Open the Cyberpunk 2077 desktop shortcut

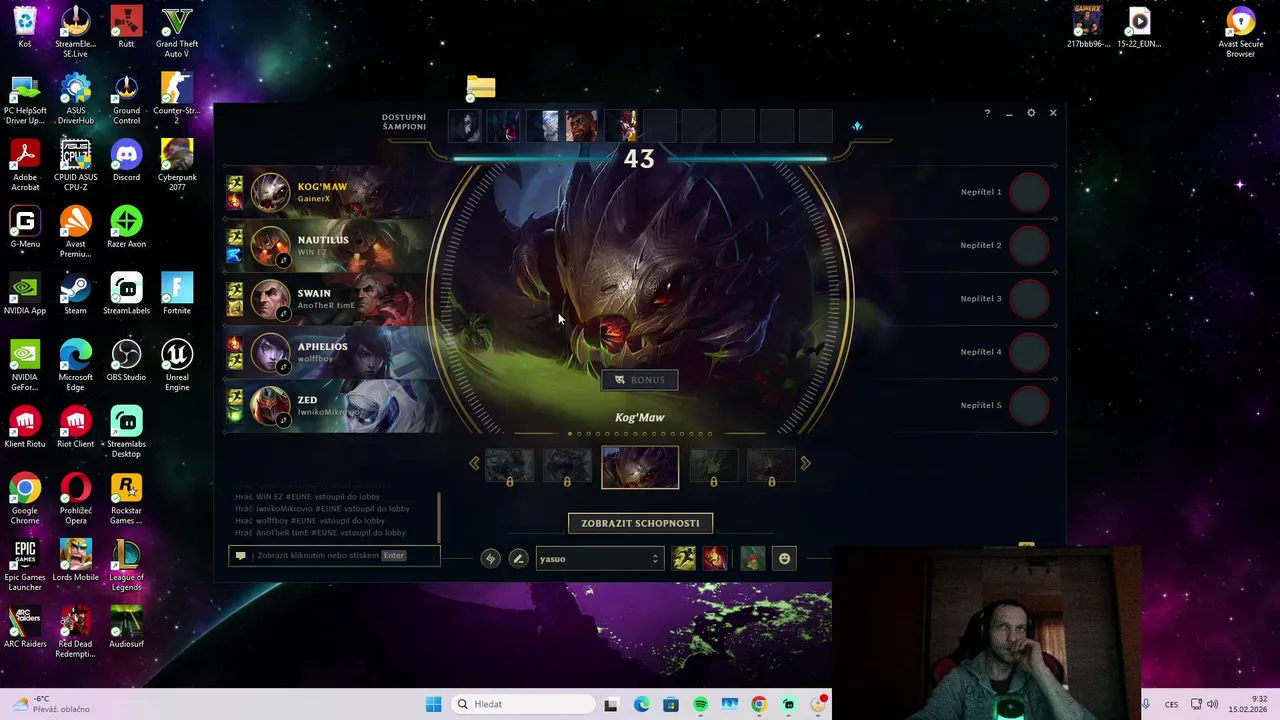point(177,166)
